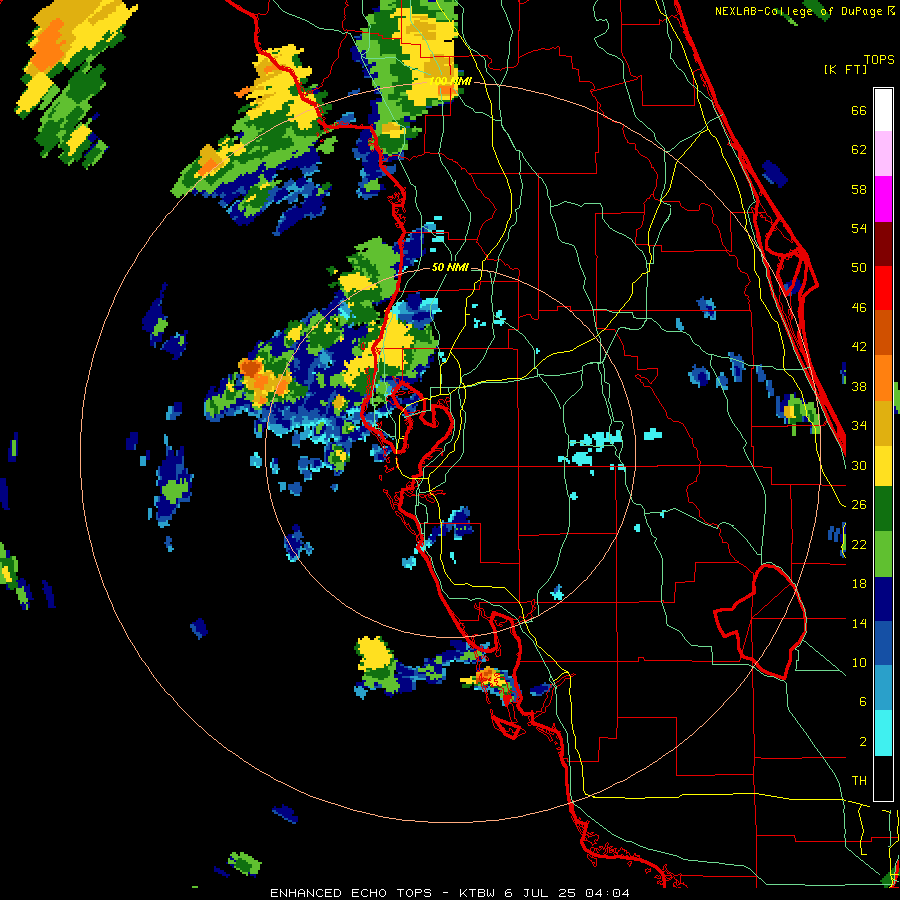
Task: Click the magenta swatch beside 58
Action: point(883,199)
